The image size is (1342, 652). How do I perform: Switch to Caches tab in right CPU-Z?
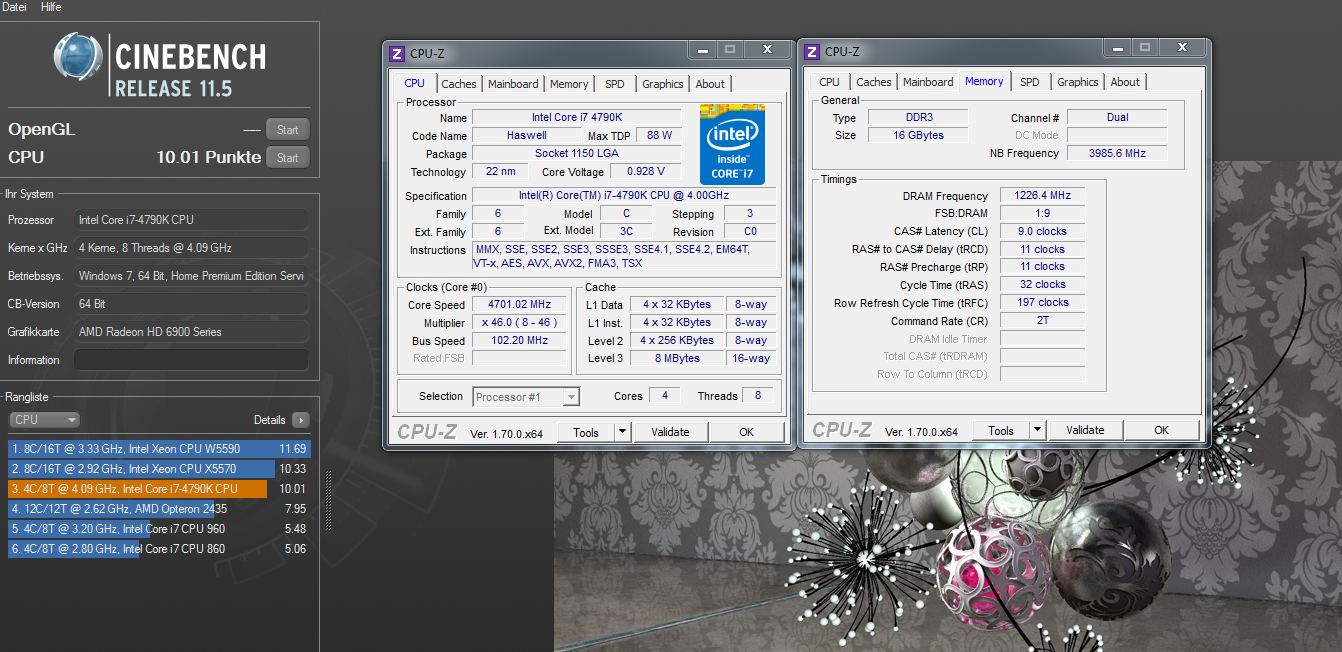(x=874, y=82)
